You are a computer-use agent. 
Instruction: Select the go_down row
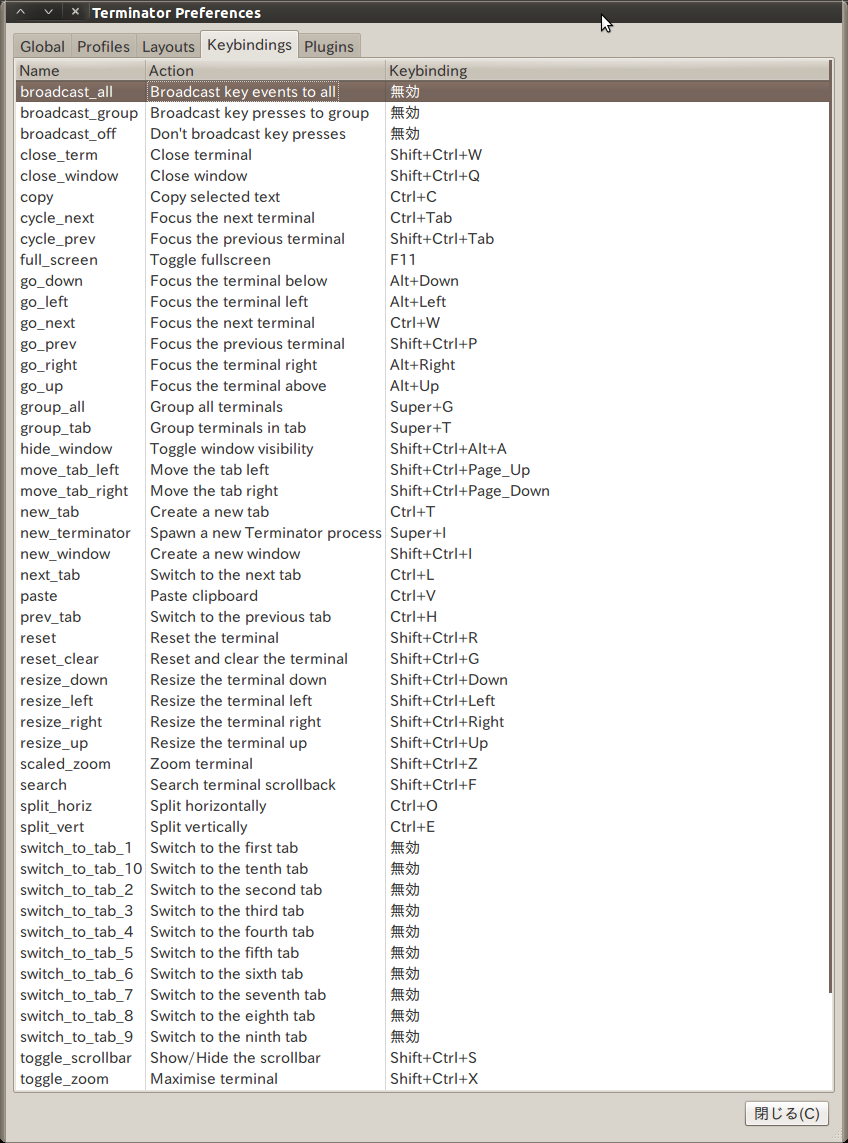pyautogui.click(x=422, y=281)
